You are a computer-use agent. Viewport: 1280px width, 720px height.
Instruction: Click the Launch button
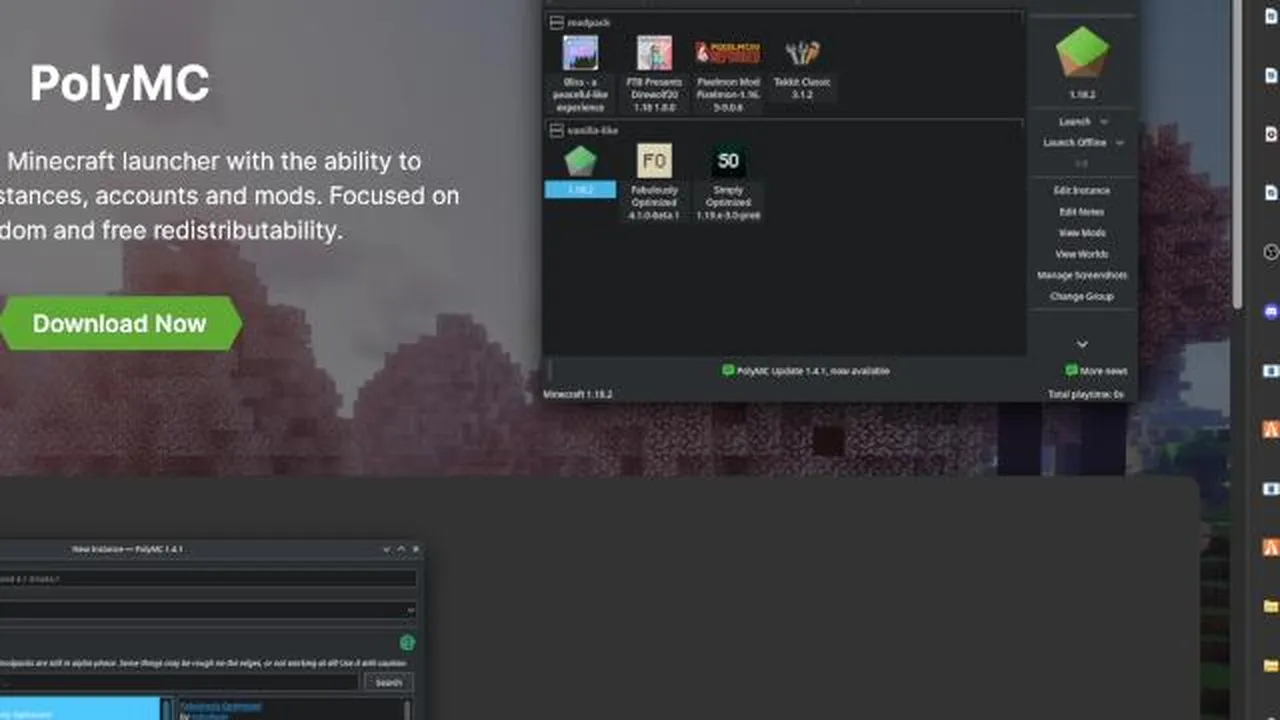(x=1075, y=122)
